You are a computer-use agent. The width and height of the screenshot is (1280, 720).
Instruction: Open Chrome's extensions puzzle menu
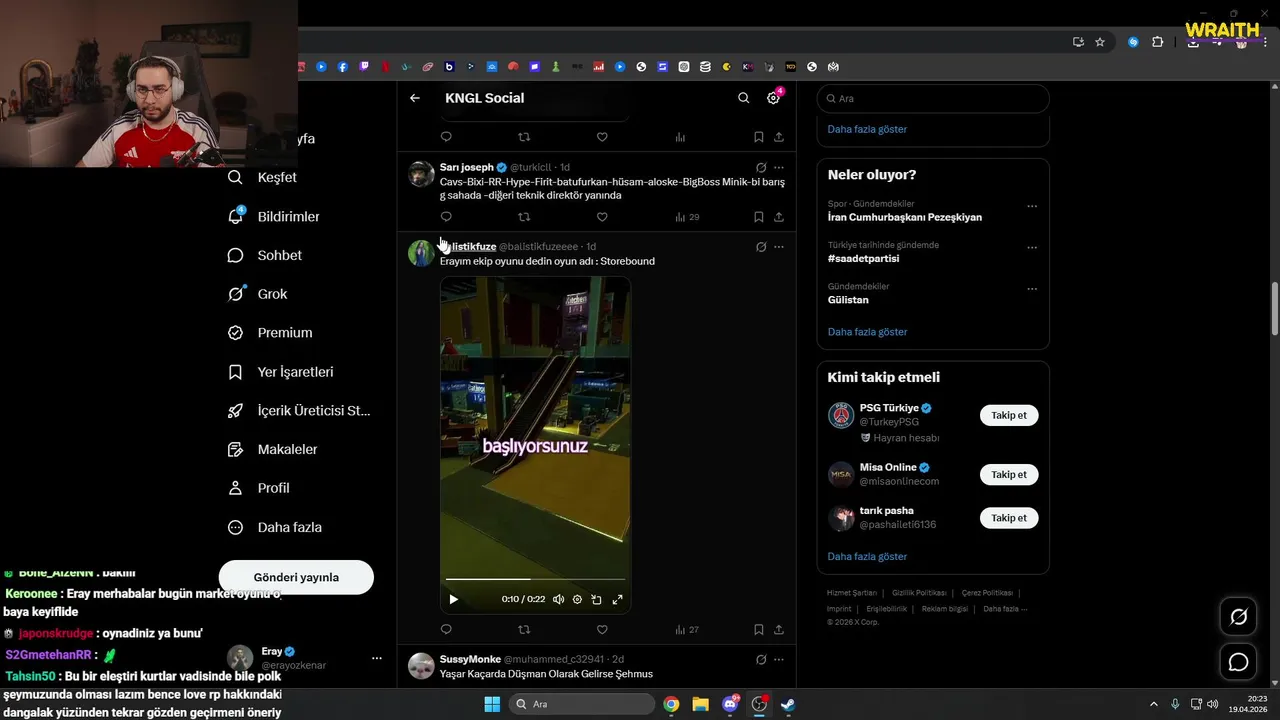tap(1158, 42)
